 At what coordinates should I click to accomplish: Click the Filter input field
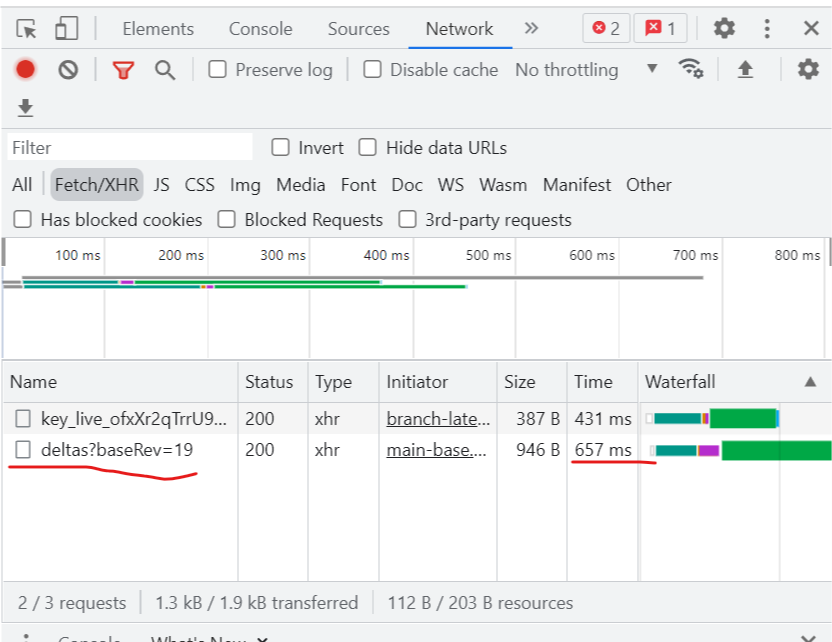(128, 146)
